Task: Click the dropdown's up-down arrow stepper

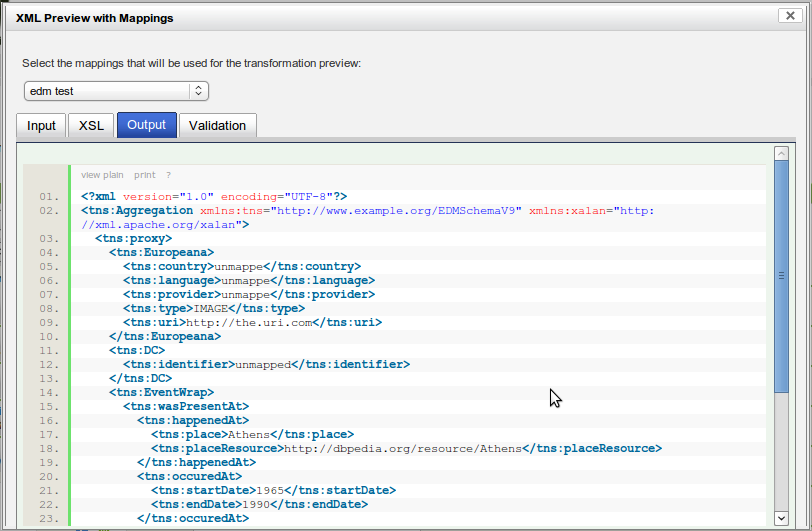Action: (x=198, y=91)
